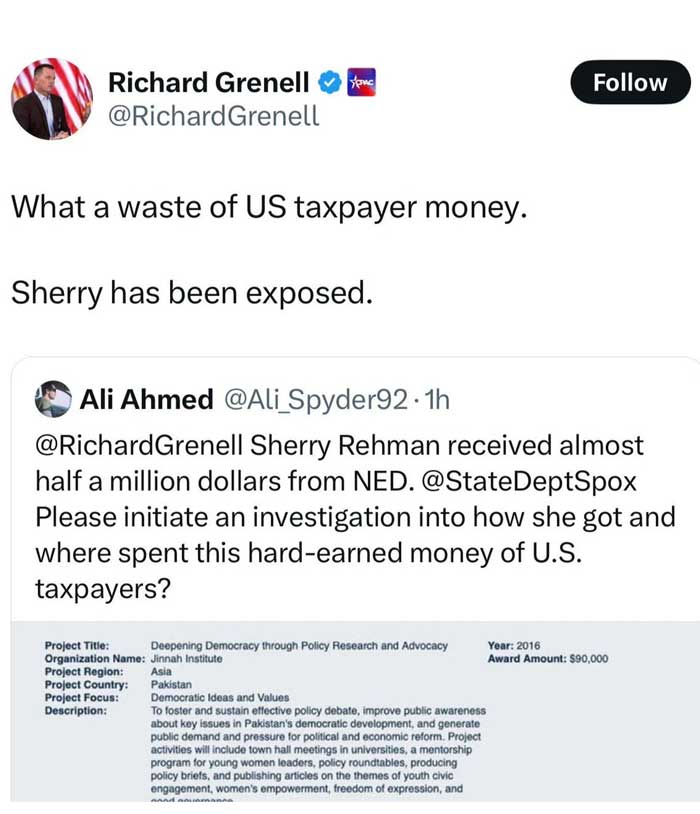This screenshot has width=700, height=814.
Task: Open the Richard Grenell display name
Action: [208, 82]
